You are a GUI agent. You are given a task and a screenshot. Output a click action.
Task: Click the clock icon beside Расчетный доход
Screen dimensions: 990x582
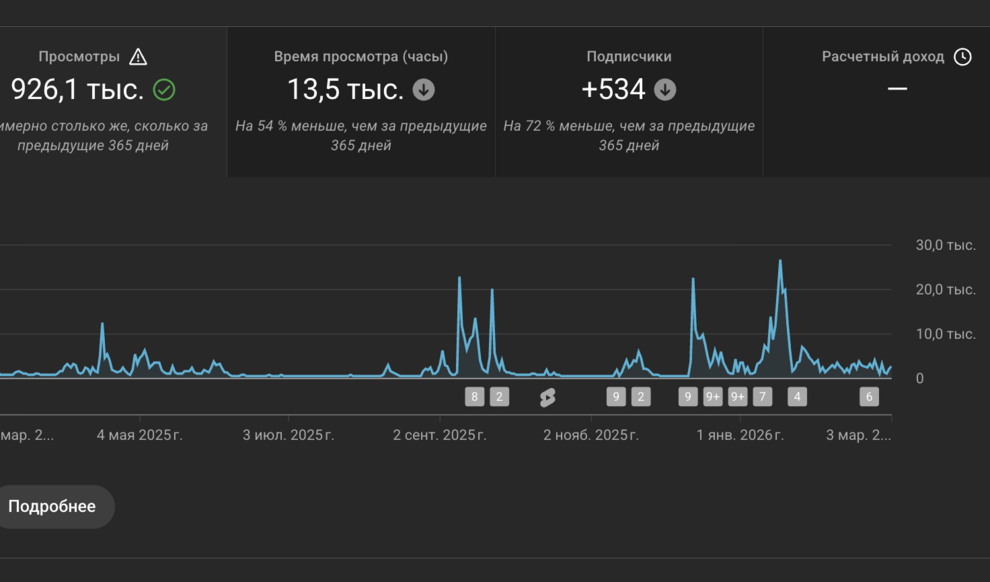click(962, 57)
